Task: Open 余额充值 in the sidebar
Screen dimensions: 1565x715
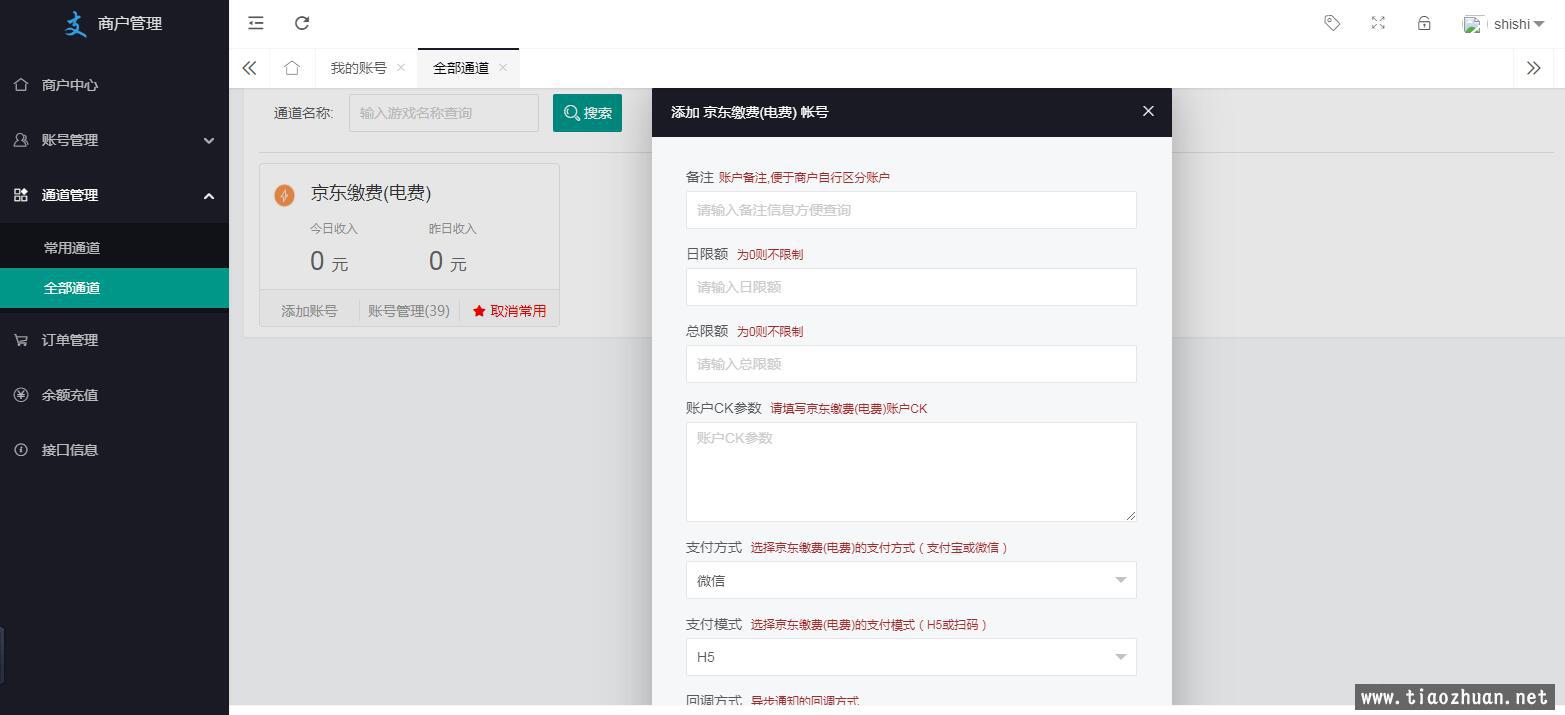Action: tap(114, 395)
